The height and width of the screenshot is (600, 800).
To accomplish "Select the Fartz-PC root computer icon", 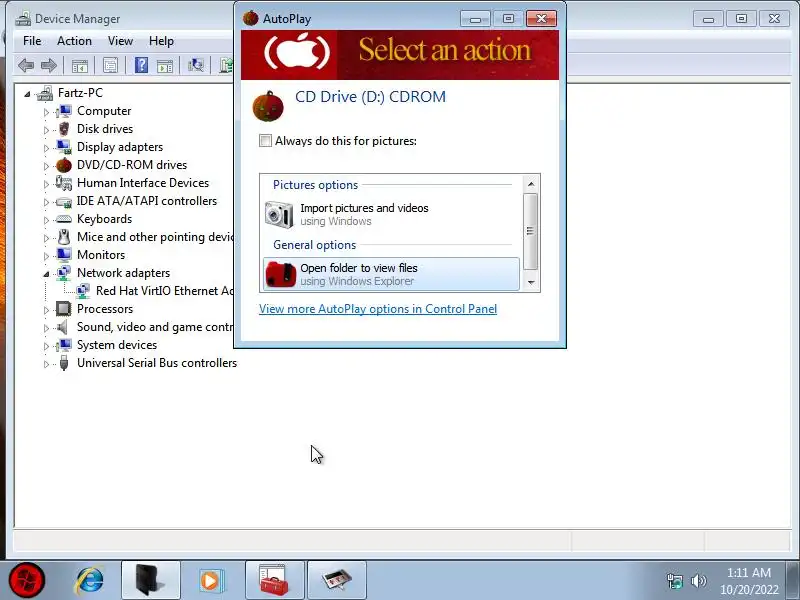I will pyautogui.click(x=45, y=93).
